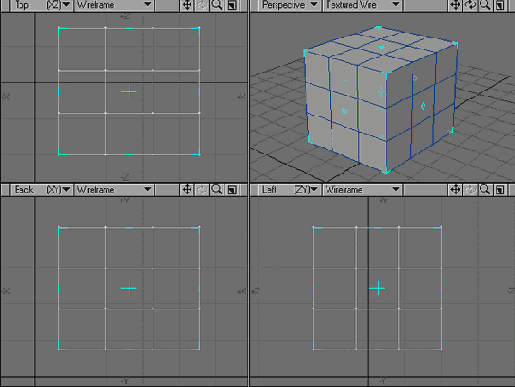
Task: Maximize the Back (XY) viewport
Action: pos(232,190)
